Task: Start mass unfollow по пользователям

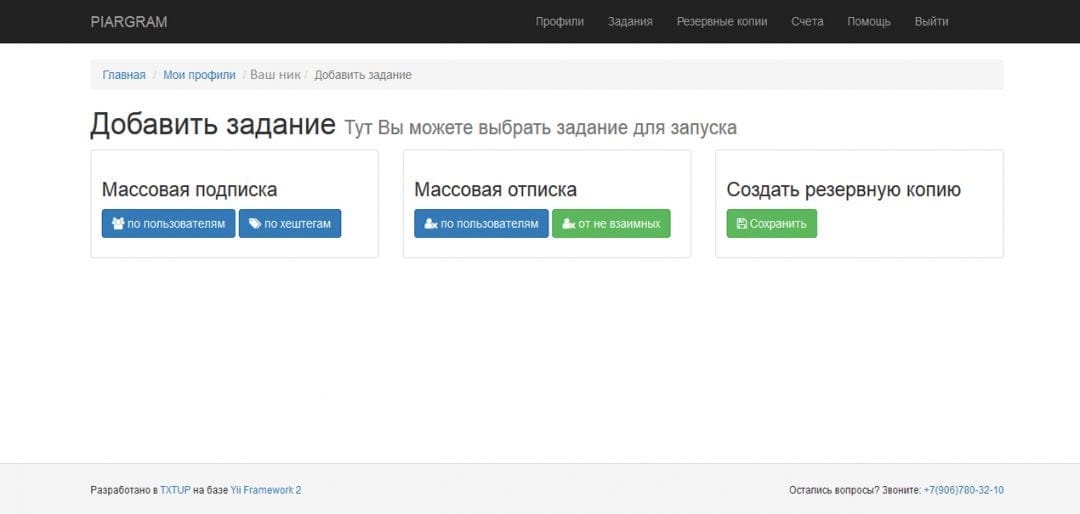Action: [481, 223]
